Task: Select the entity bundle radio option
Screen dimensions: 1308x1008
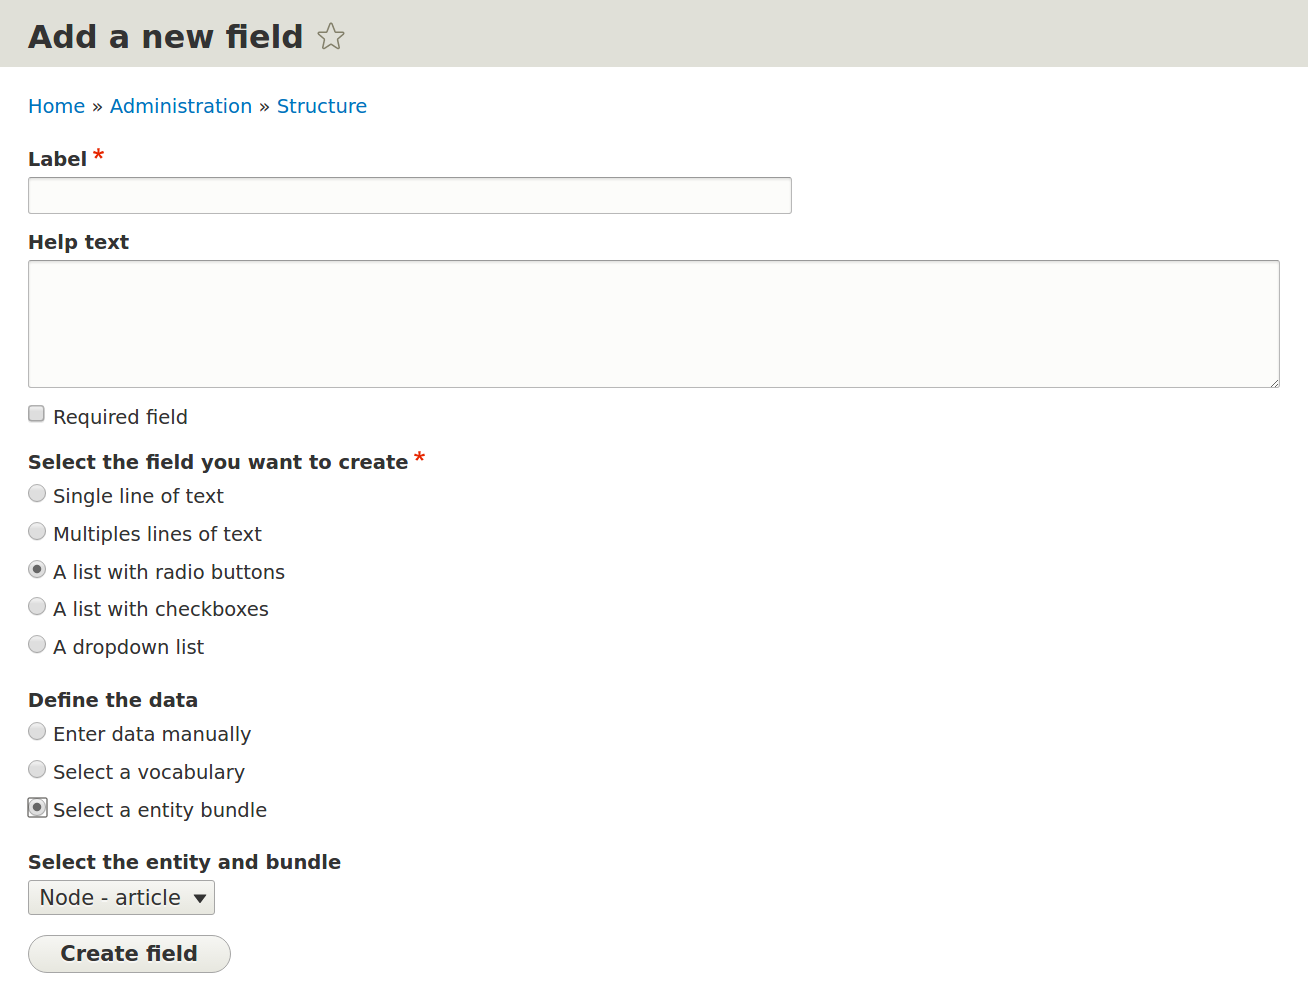Action: pyautogui.click(x=37, y=807)
